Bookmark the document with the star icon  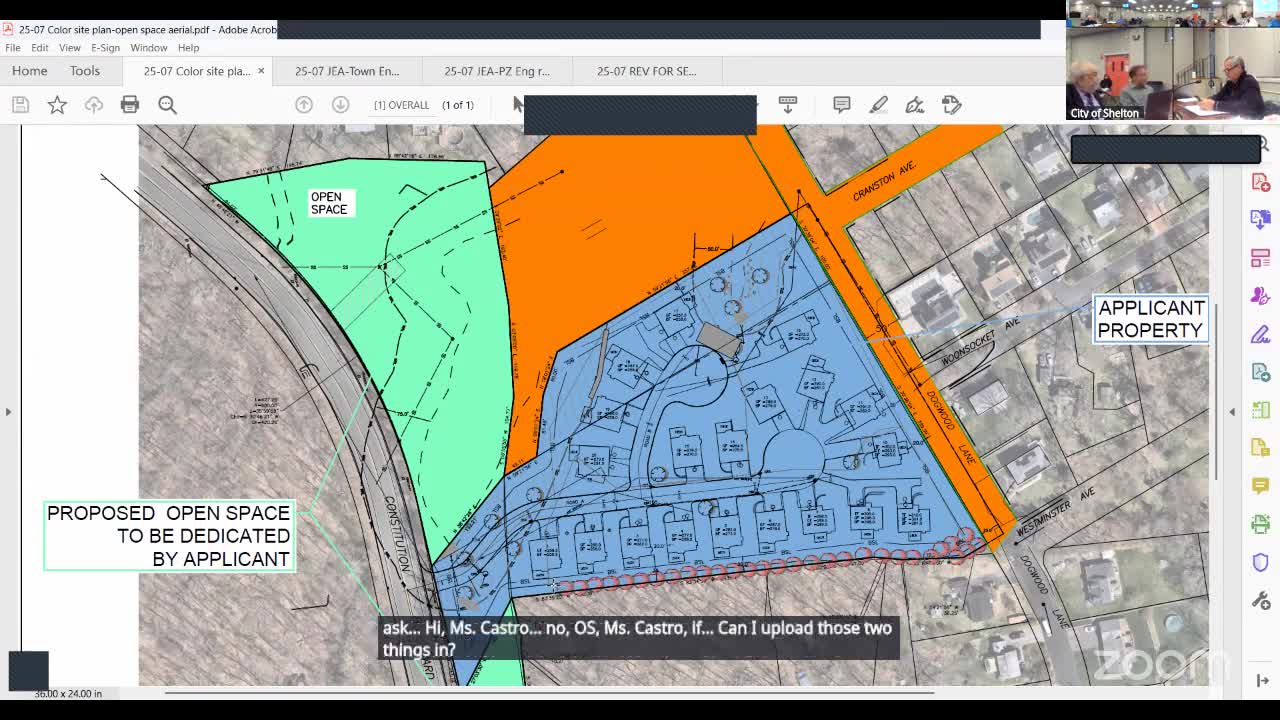pos(57,105)
